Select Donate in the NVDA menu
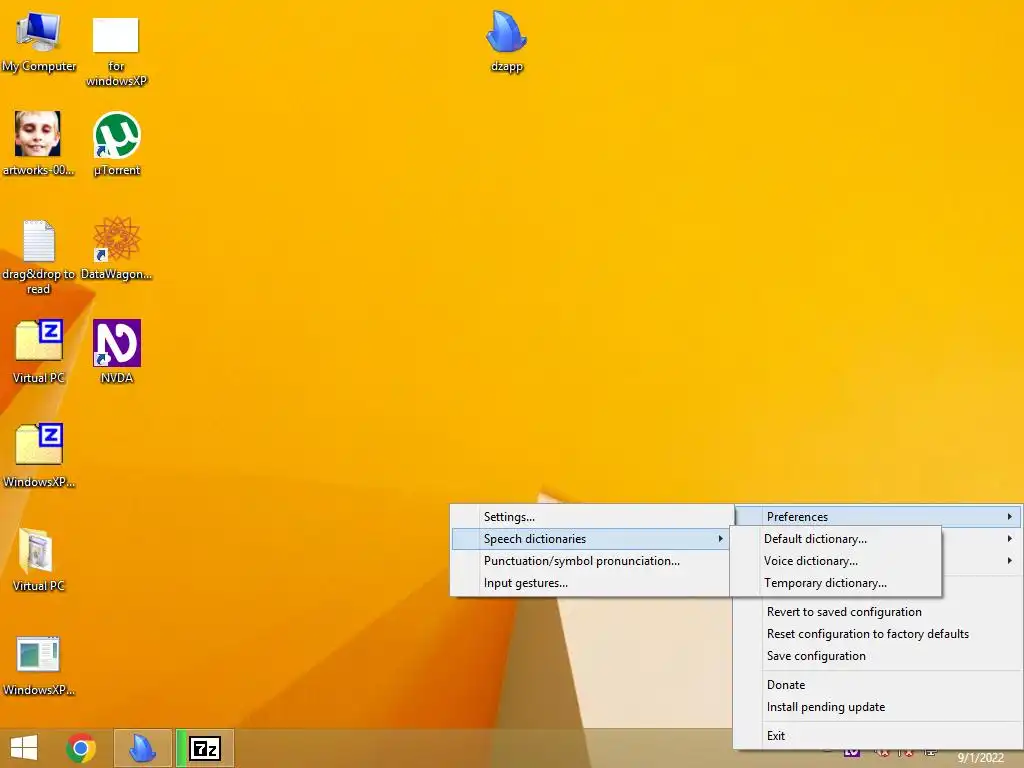The height and width of the screenshot is (768, 1024). (878, 685)
